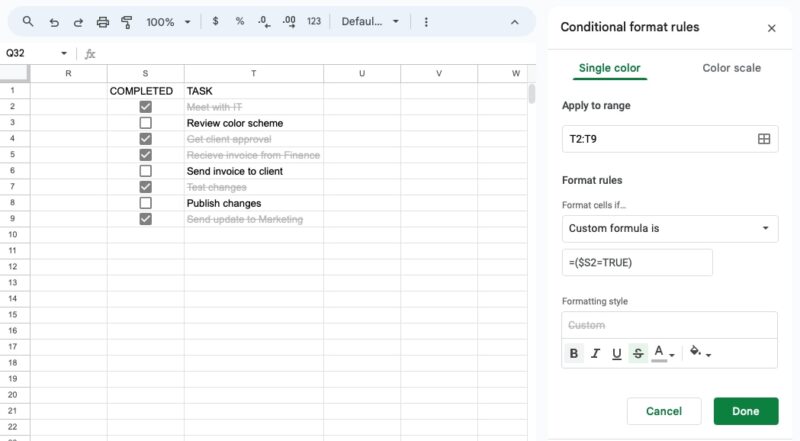This screenshot has width=800, height=441.
Task: Click the vertical scrollbar thumb of the sheet
Action: [x=532, y=94]
